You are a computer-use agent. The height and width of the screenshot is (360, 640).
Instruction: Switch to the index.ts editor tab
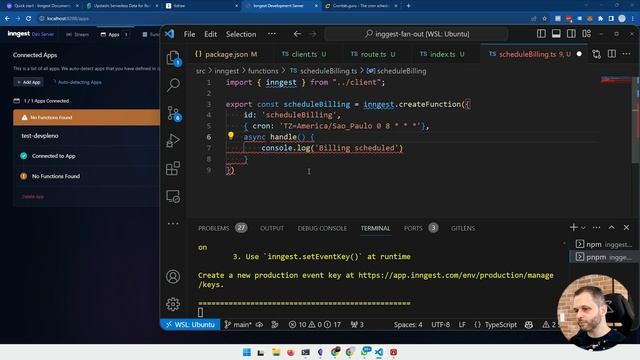[x=442, y=54]
